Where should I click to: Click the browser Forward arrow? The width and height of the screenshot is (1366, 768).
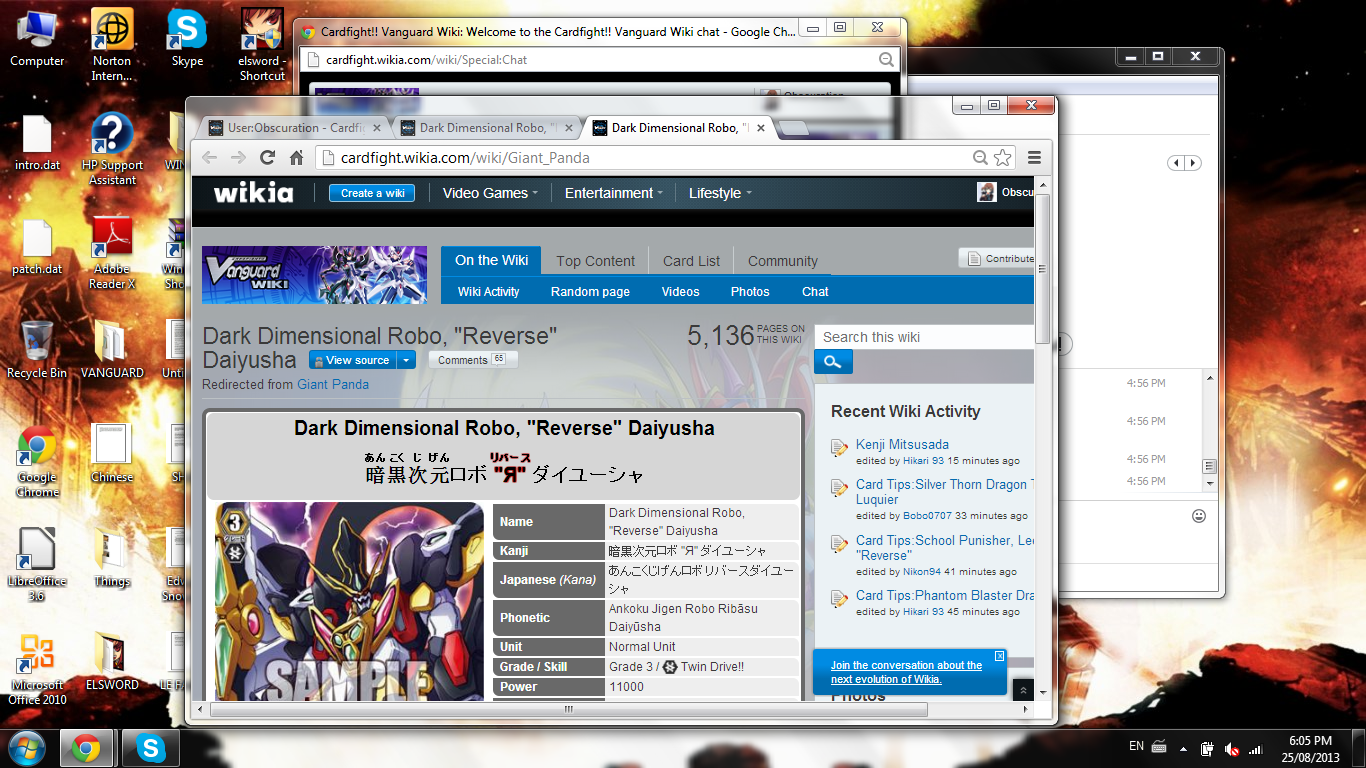[x=238, y=157]
